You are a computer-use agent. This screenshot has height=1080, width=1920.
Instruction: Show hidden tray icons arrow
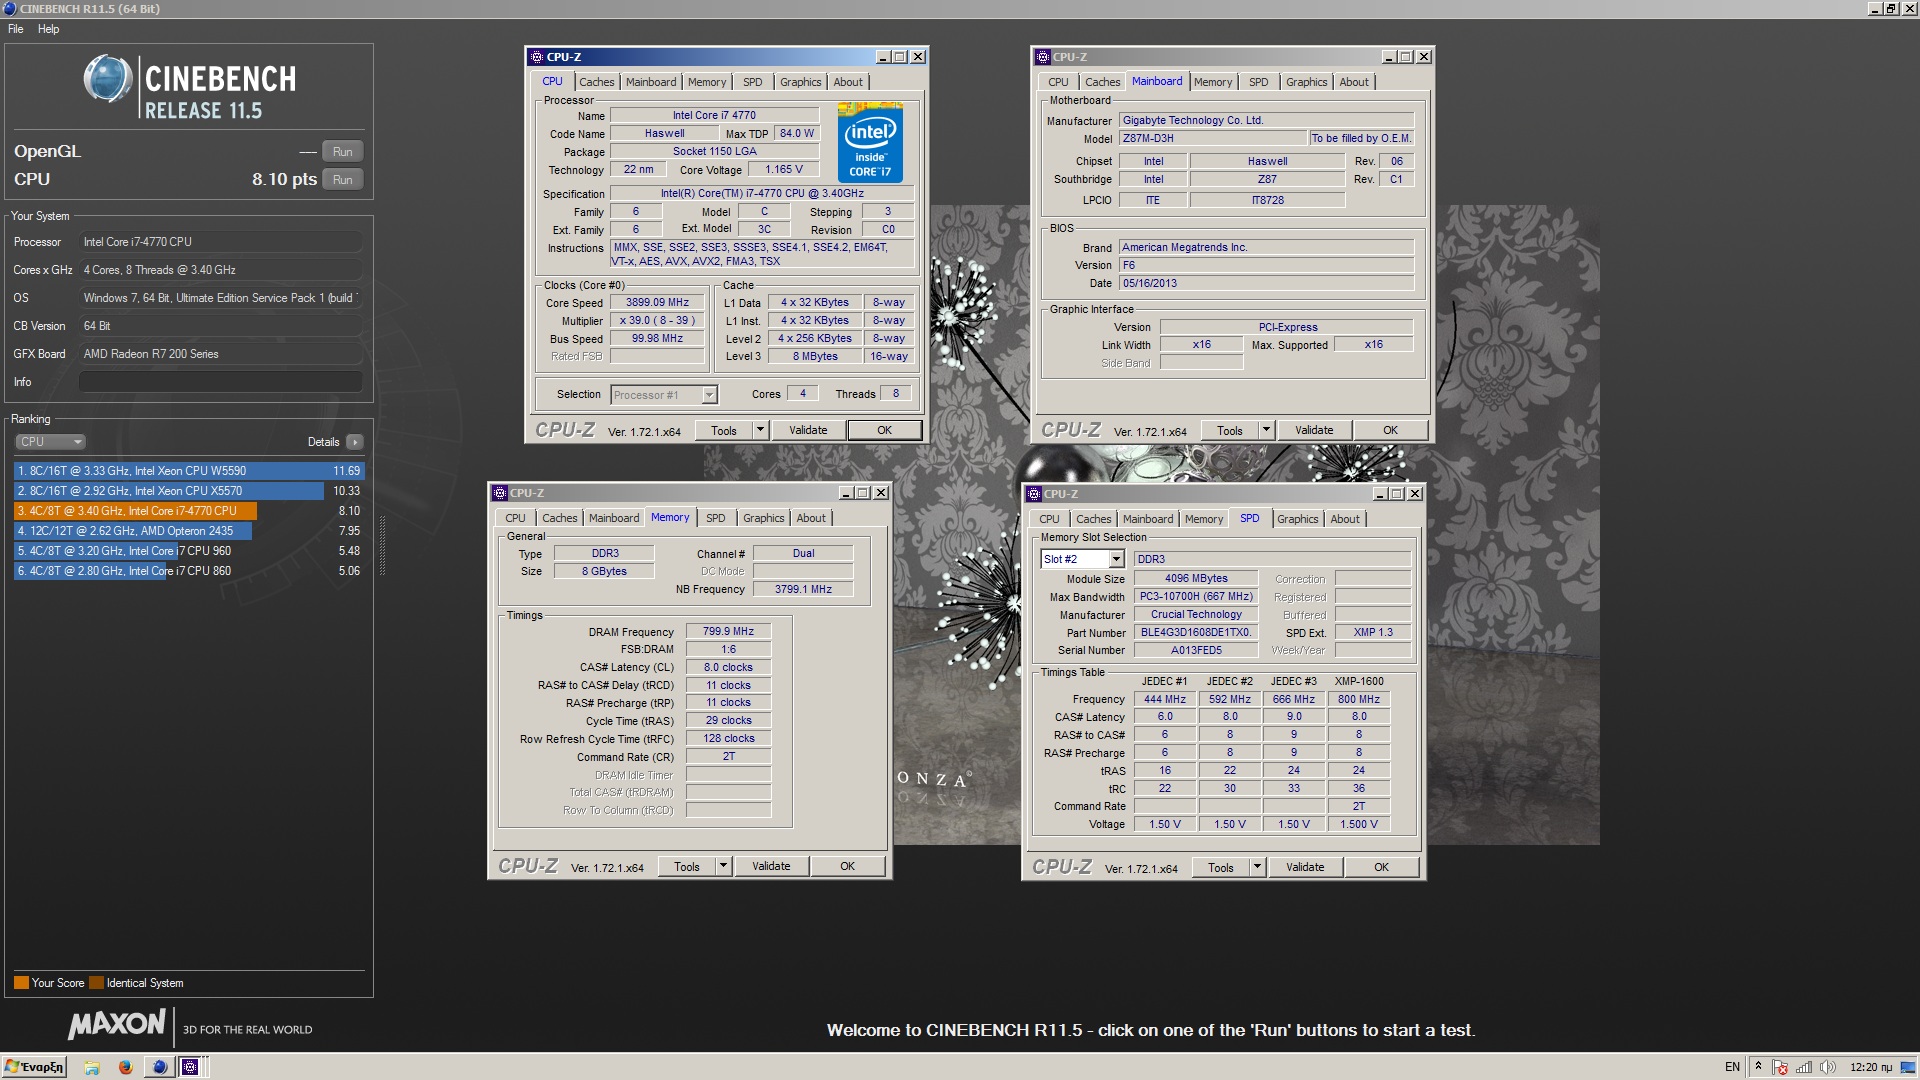coord(1758,1067)
